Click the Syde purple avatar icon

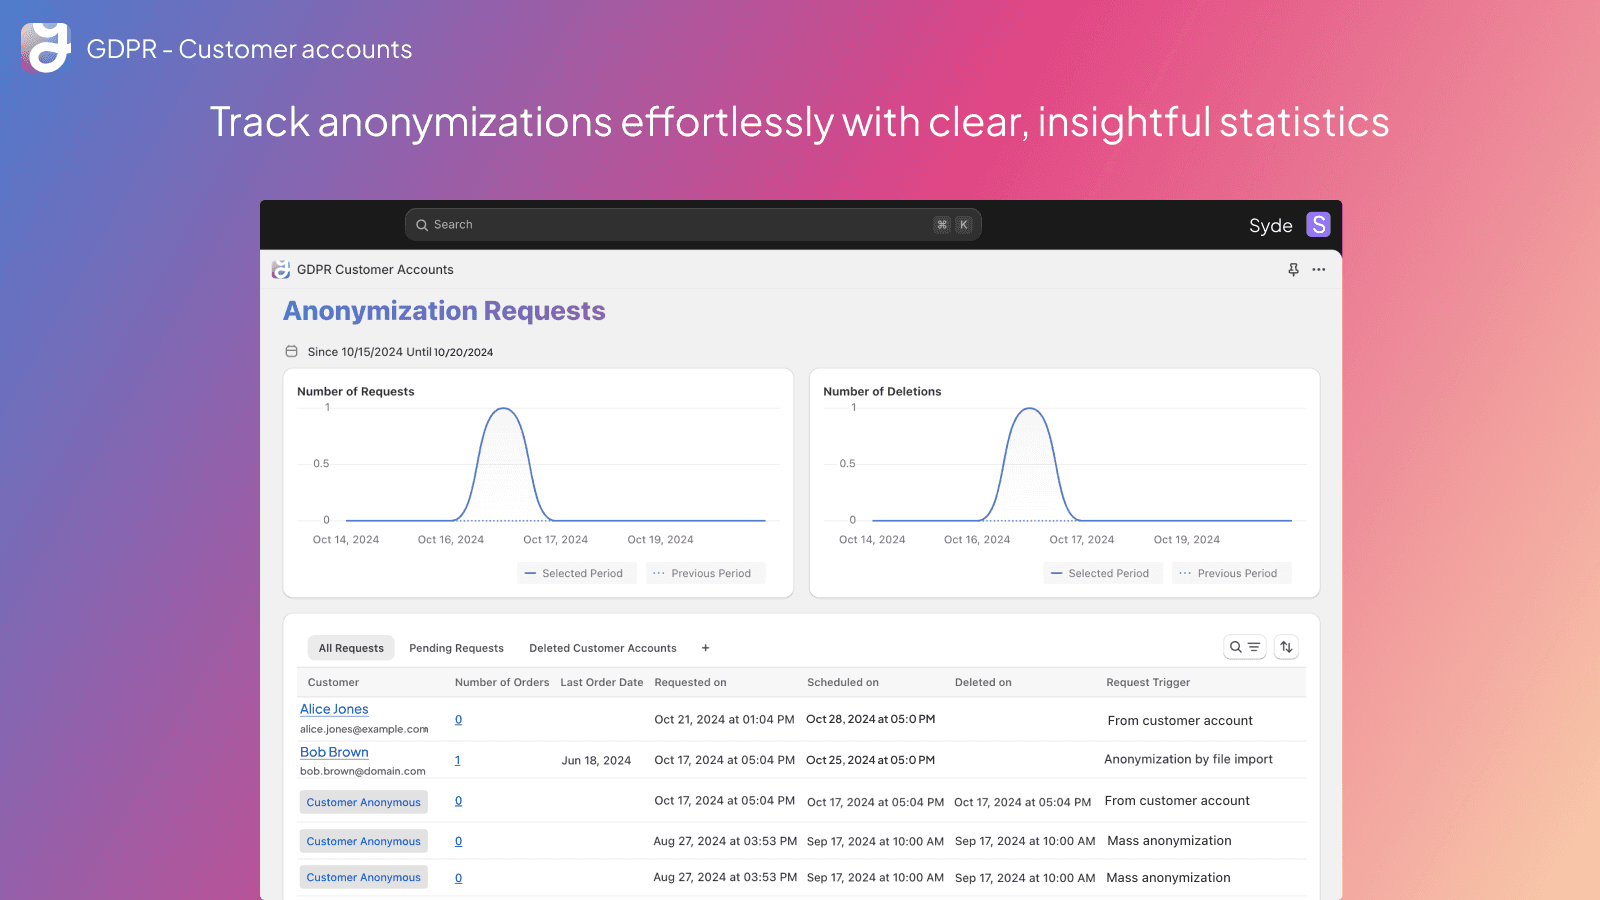pyautogui.click(x=1318, y=225)
